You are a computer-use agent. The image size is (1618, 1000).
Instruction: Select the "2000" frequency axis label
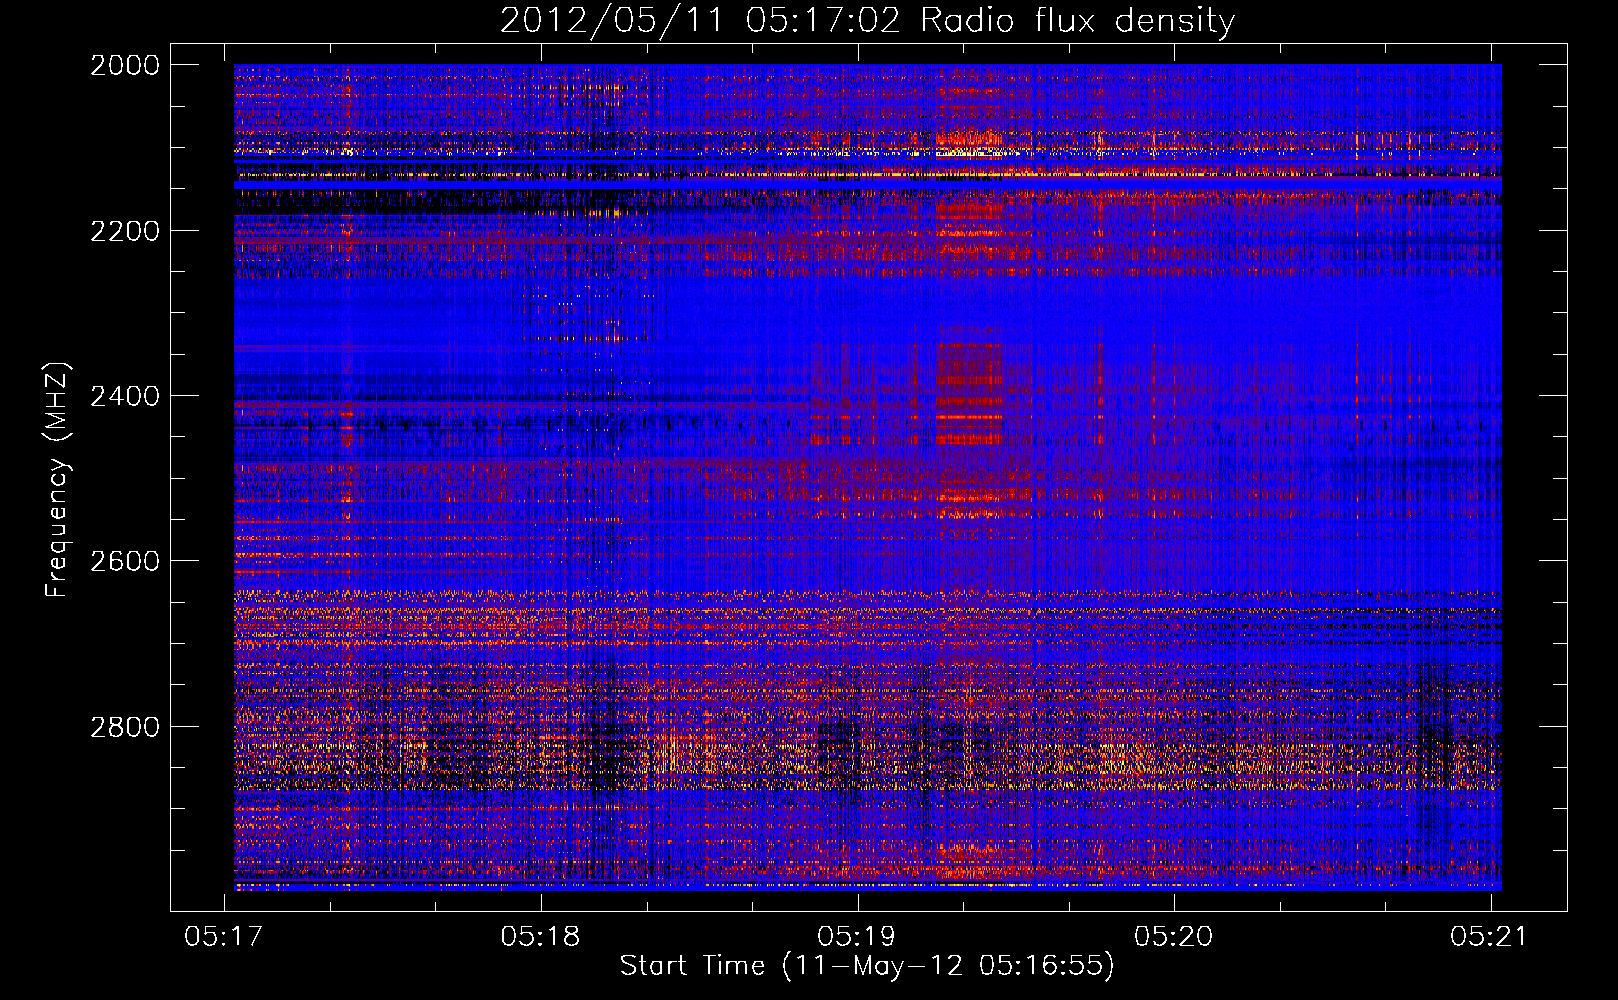125,65
